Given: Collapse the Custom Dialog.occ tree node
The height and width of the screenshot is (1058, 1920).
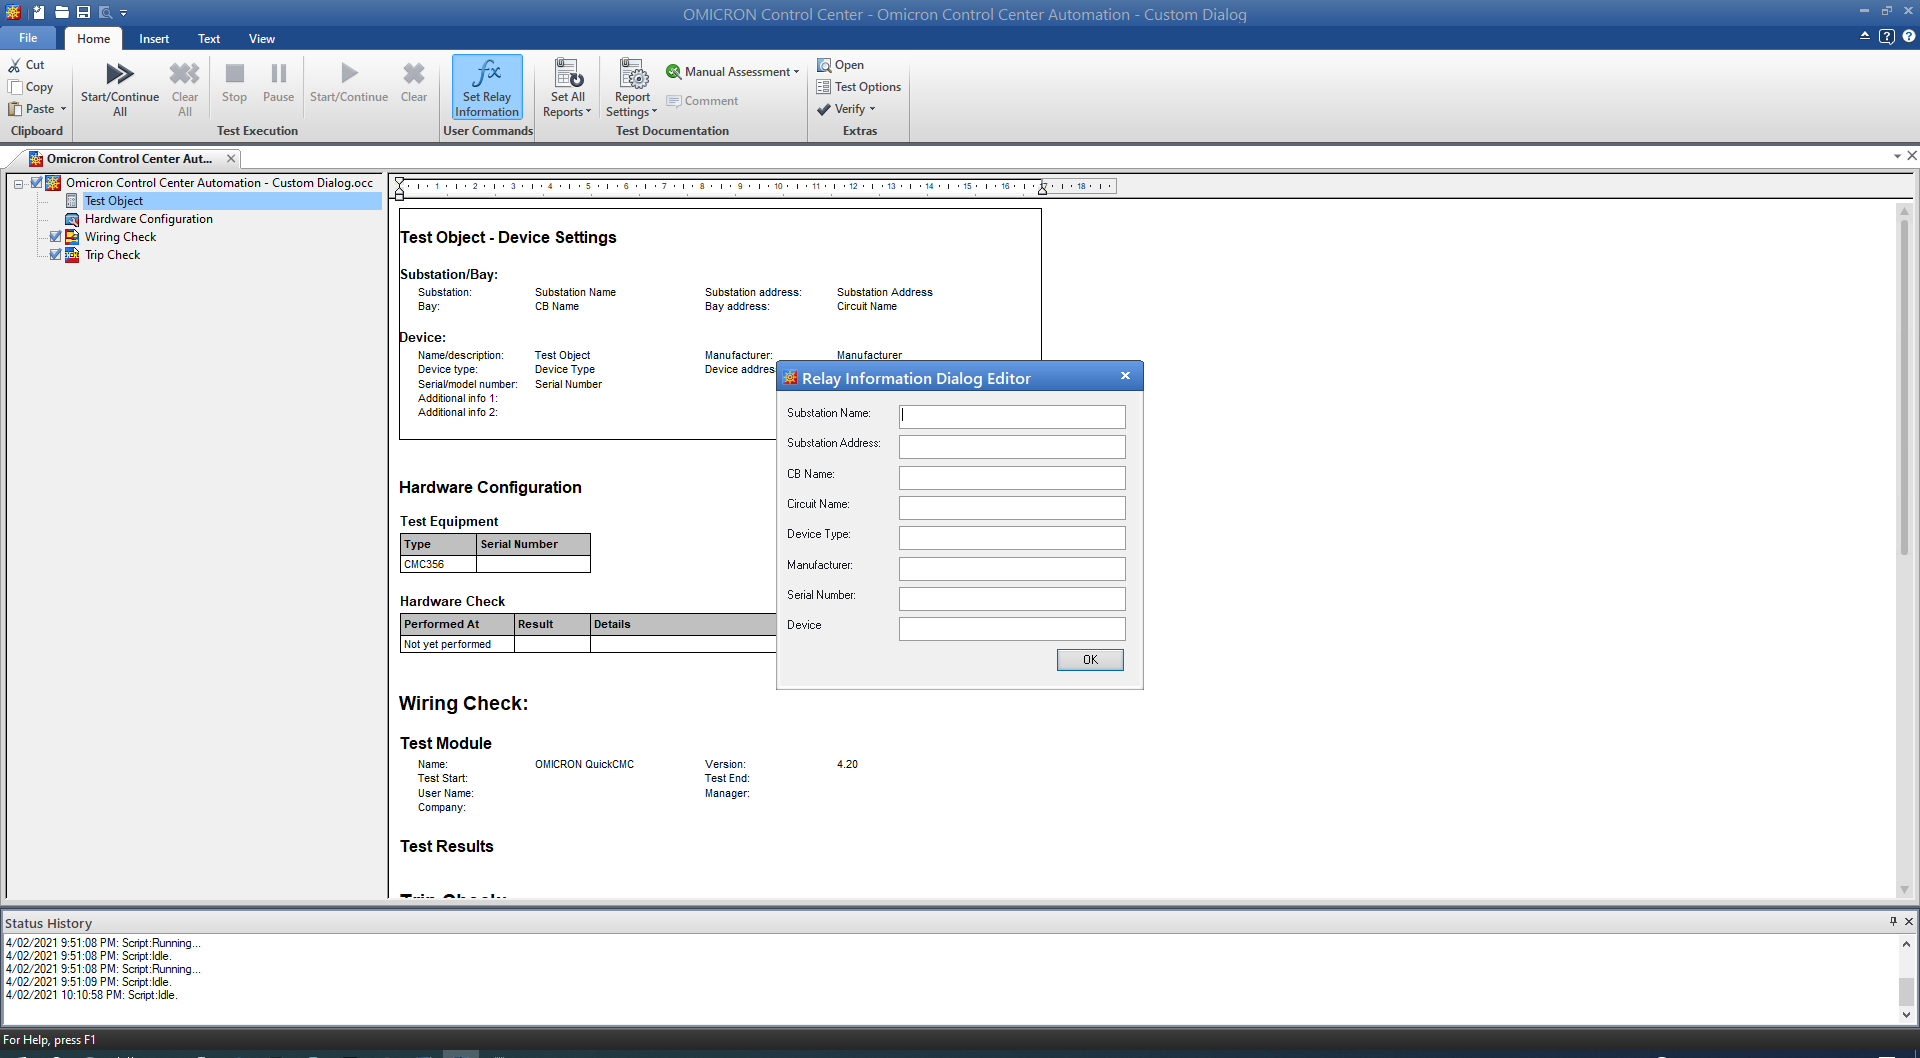Looking at the screenshot, I should pos(19,183).
